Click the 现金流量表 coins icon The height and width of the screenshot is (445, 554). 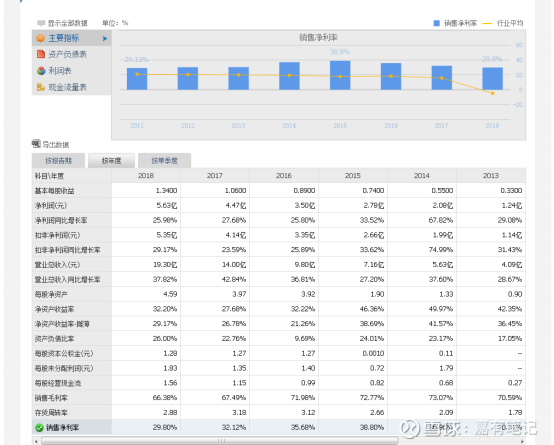(x=41, y=87)
